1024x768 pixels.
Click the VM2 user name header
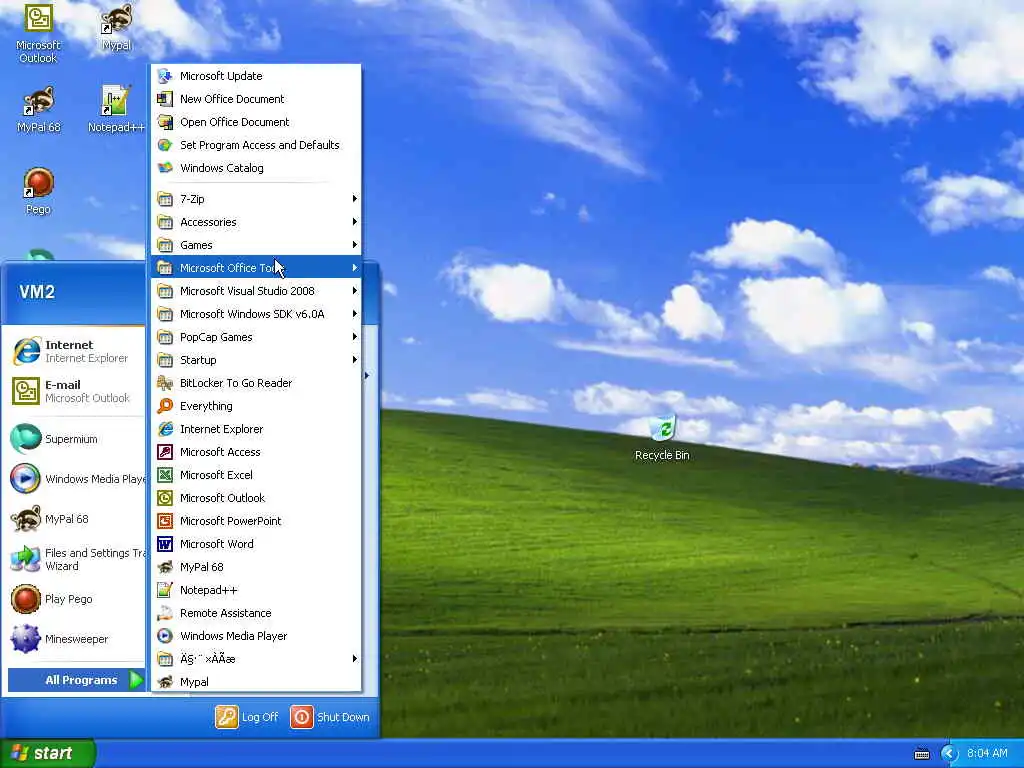tap(37, 292)
